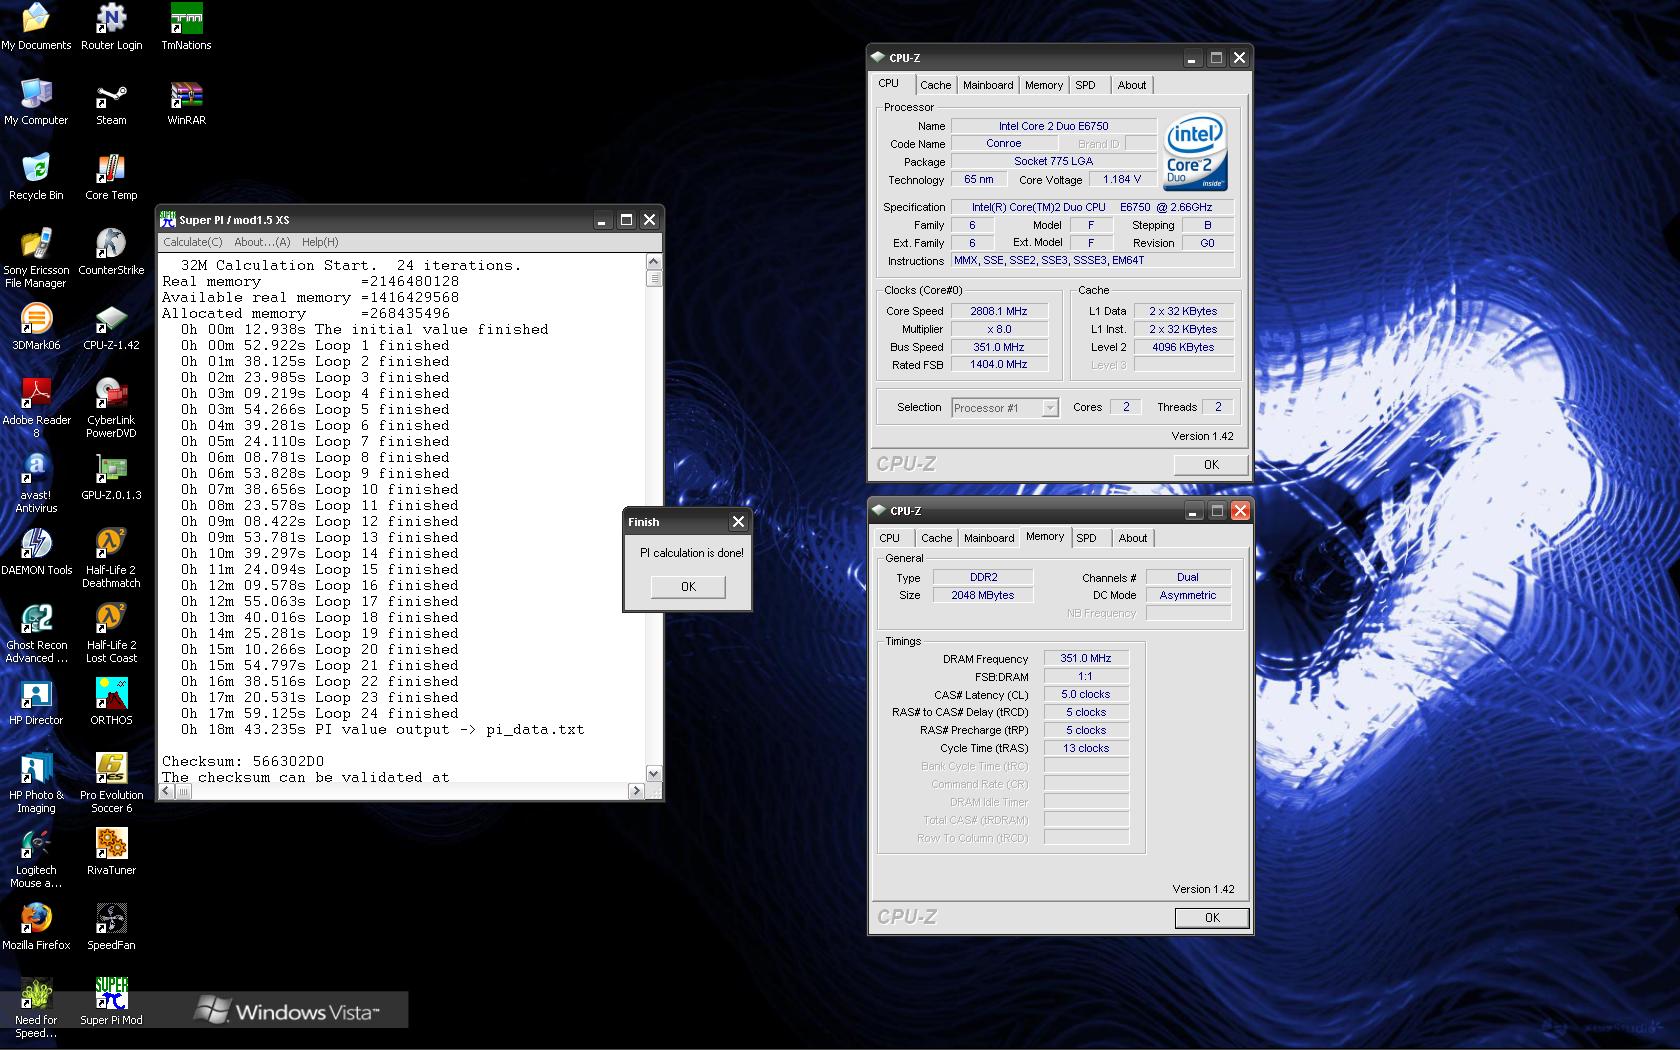
Task: Open Super Pi Mod desktop icon
Action: [x=111, y=1002]
